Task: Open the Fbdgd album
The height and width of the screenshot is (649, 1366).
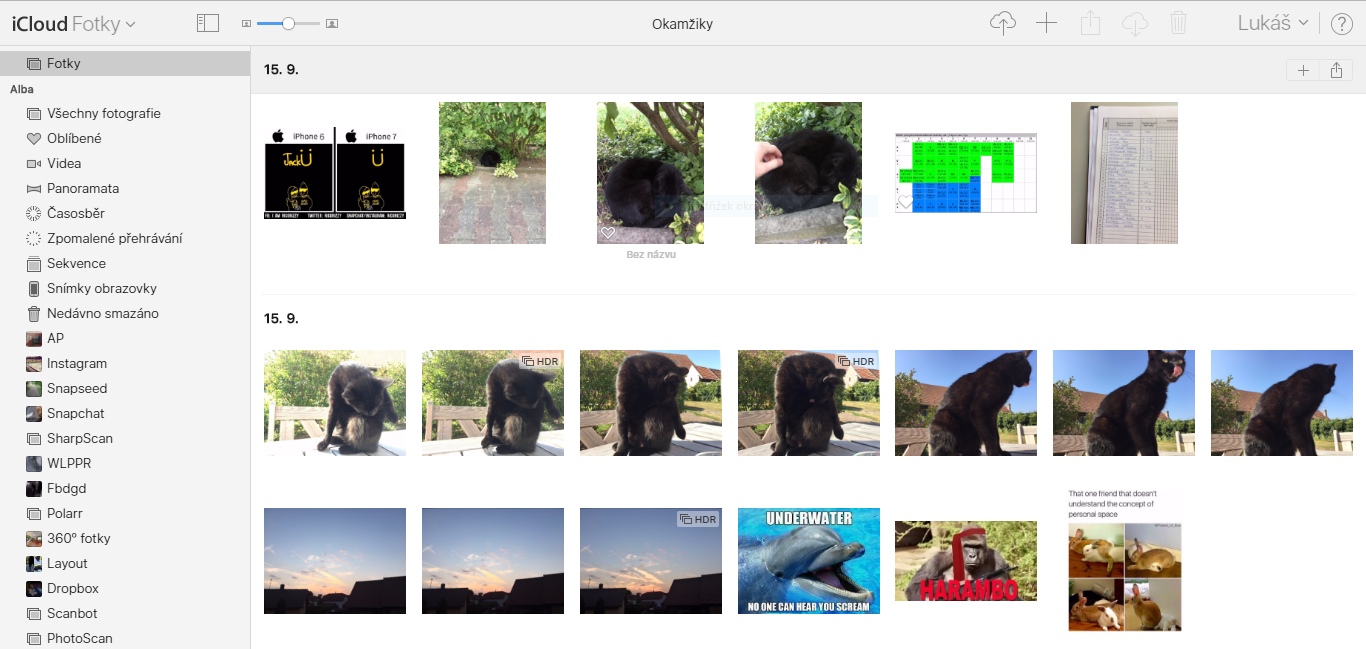Action: pos(125,488)
